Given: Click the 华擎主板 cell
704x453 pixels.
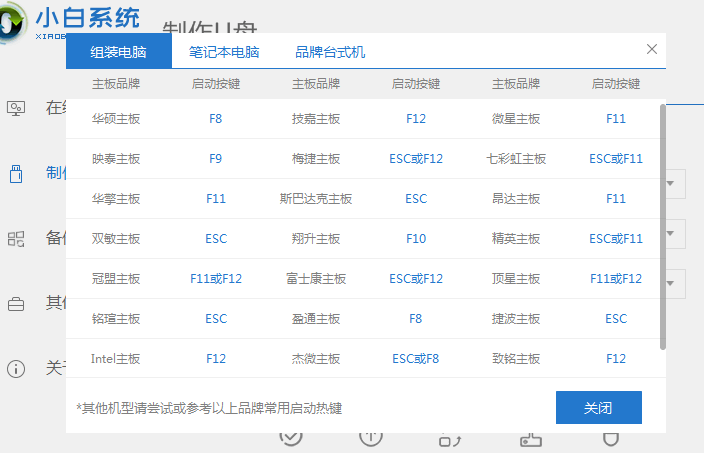Looking at the screenshot, I should [x=116, y=199].
